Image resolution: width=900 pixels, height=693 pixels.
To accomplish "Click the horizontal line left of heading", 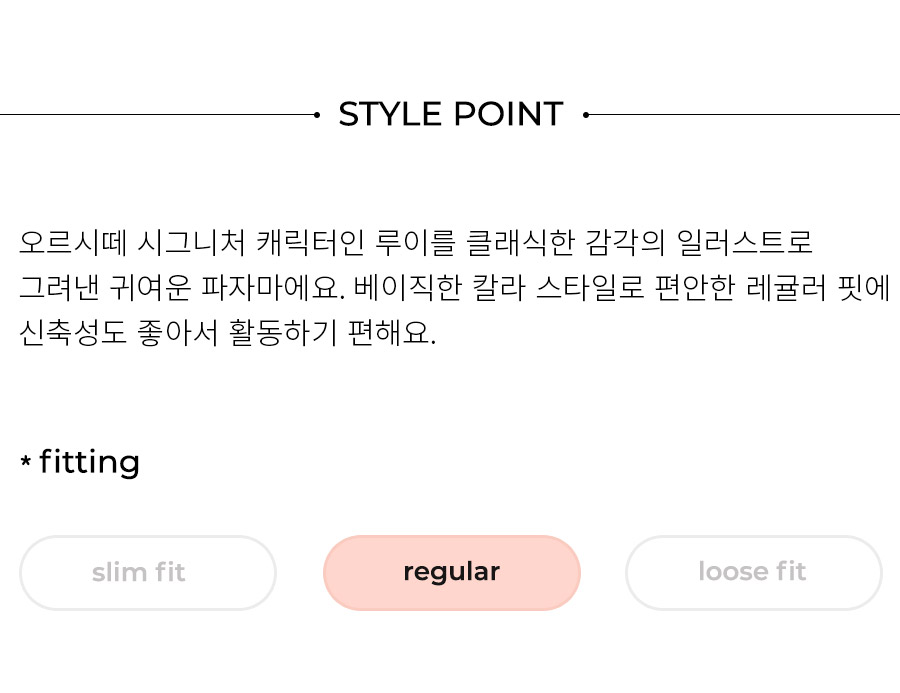I will coord(157,115).
